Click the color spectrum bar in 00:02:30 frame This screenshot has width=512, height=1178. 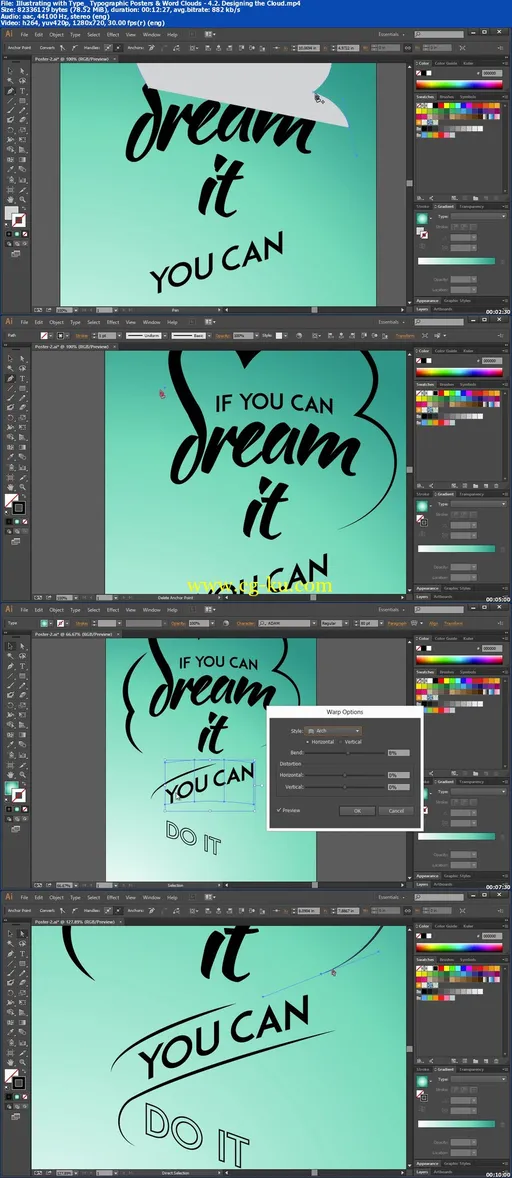click(459, 85)
